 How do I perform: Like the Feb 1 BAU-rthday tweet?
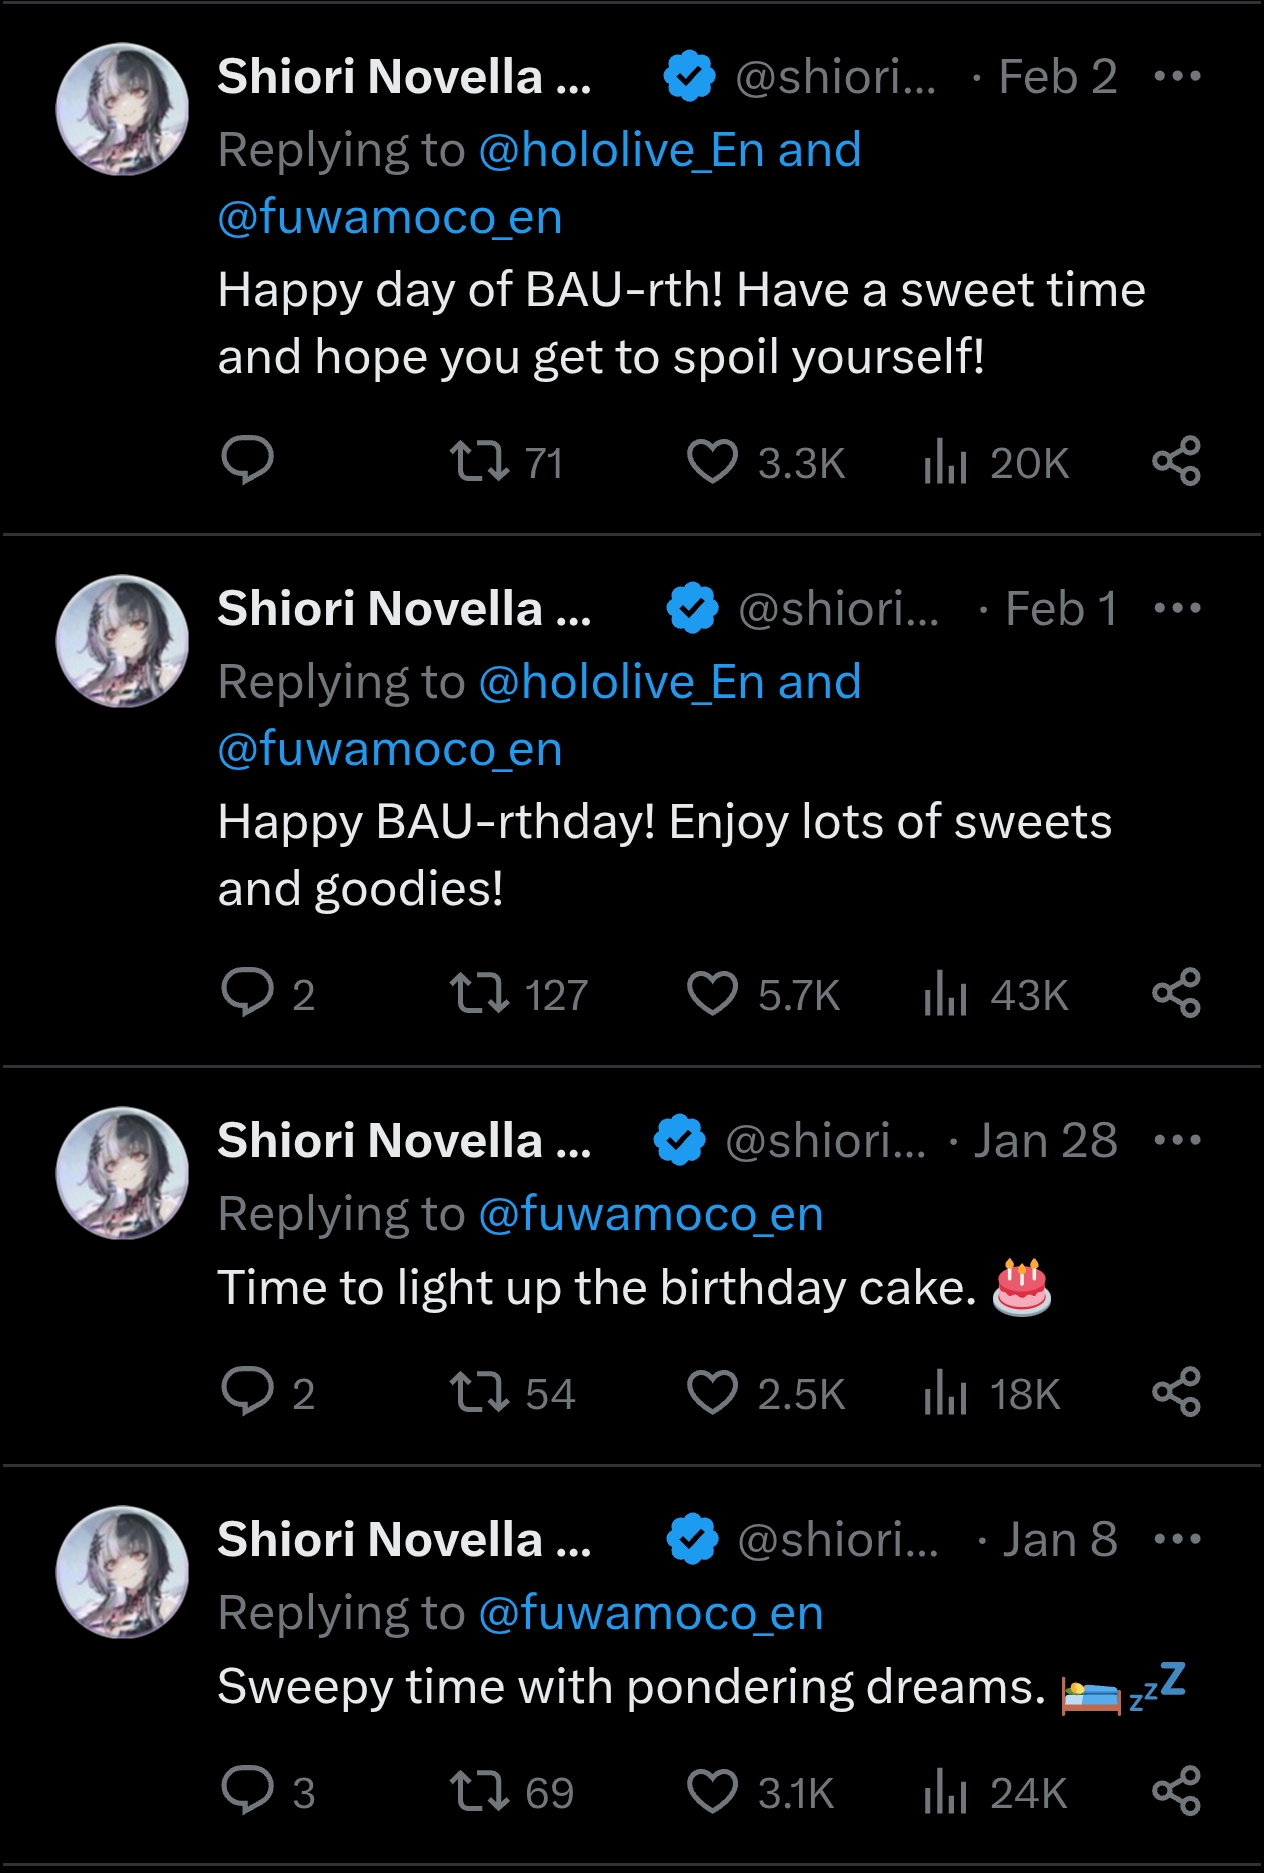[712, 994]
